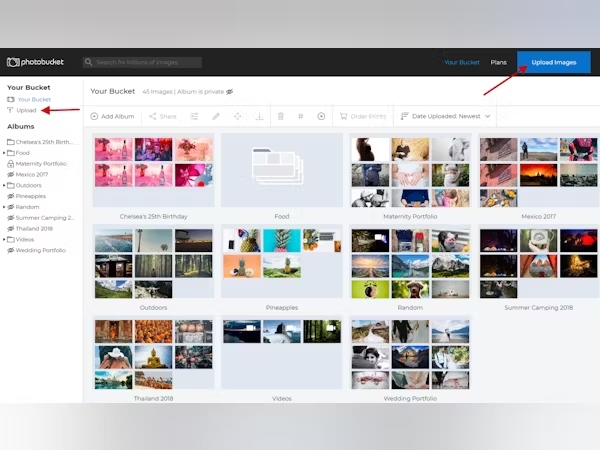
Task: Click the Photobucket logo
Action: (x=35, y=62)
